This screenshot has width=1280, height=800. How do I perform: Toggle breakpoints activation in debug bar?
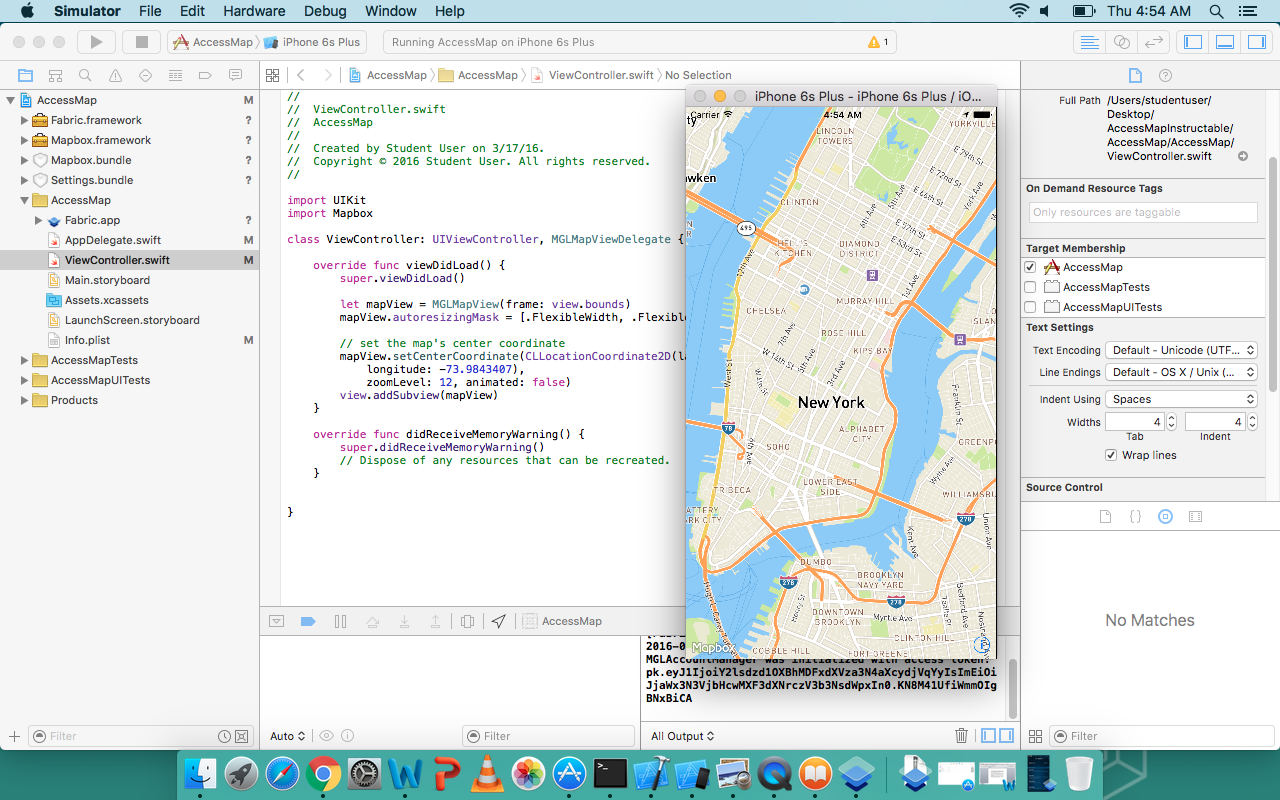click(308, 621)
